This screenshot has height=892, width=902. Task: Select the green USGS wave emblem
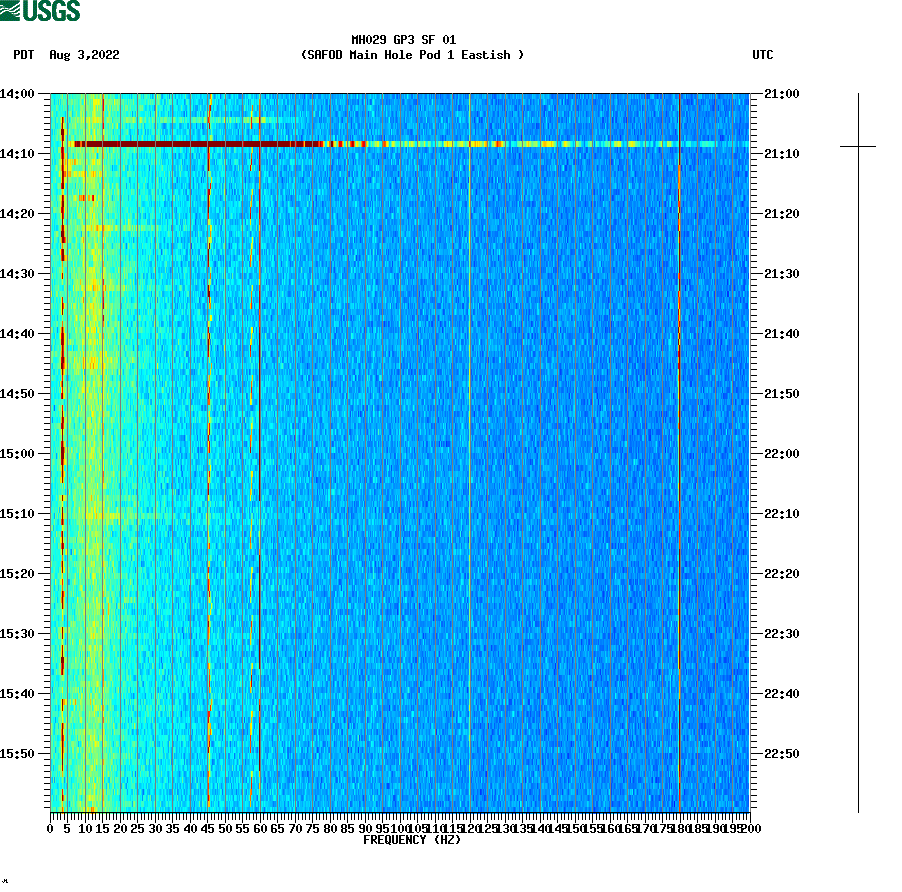(x=10, y=9)
